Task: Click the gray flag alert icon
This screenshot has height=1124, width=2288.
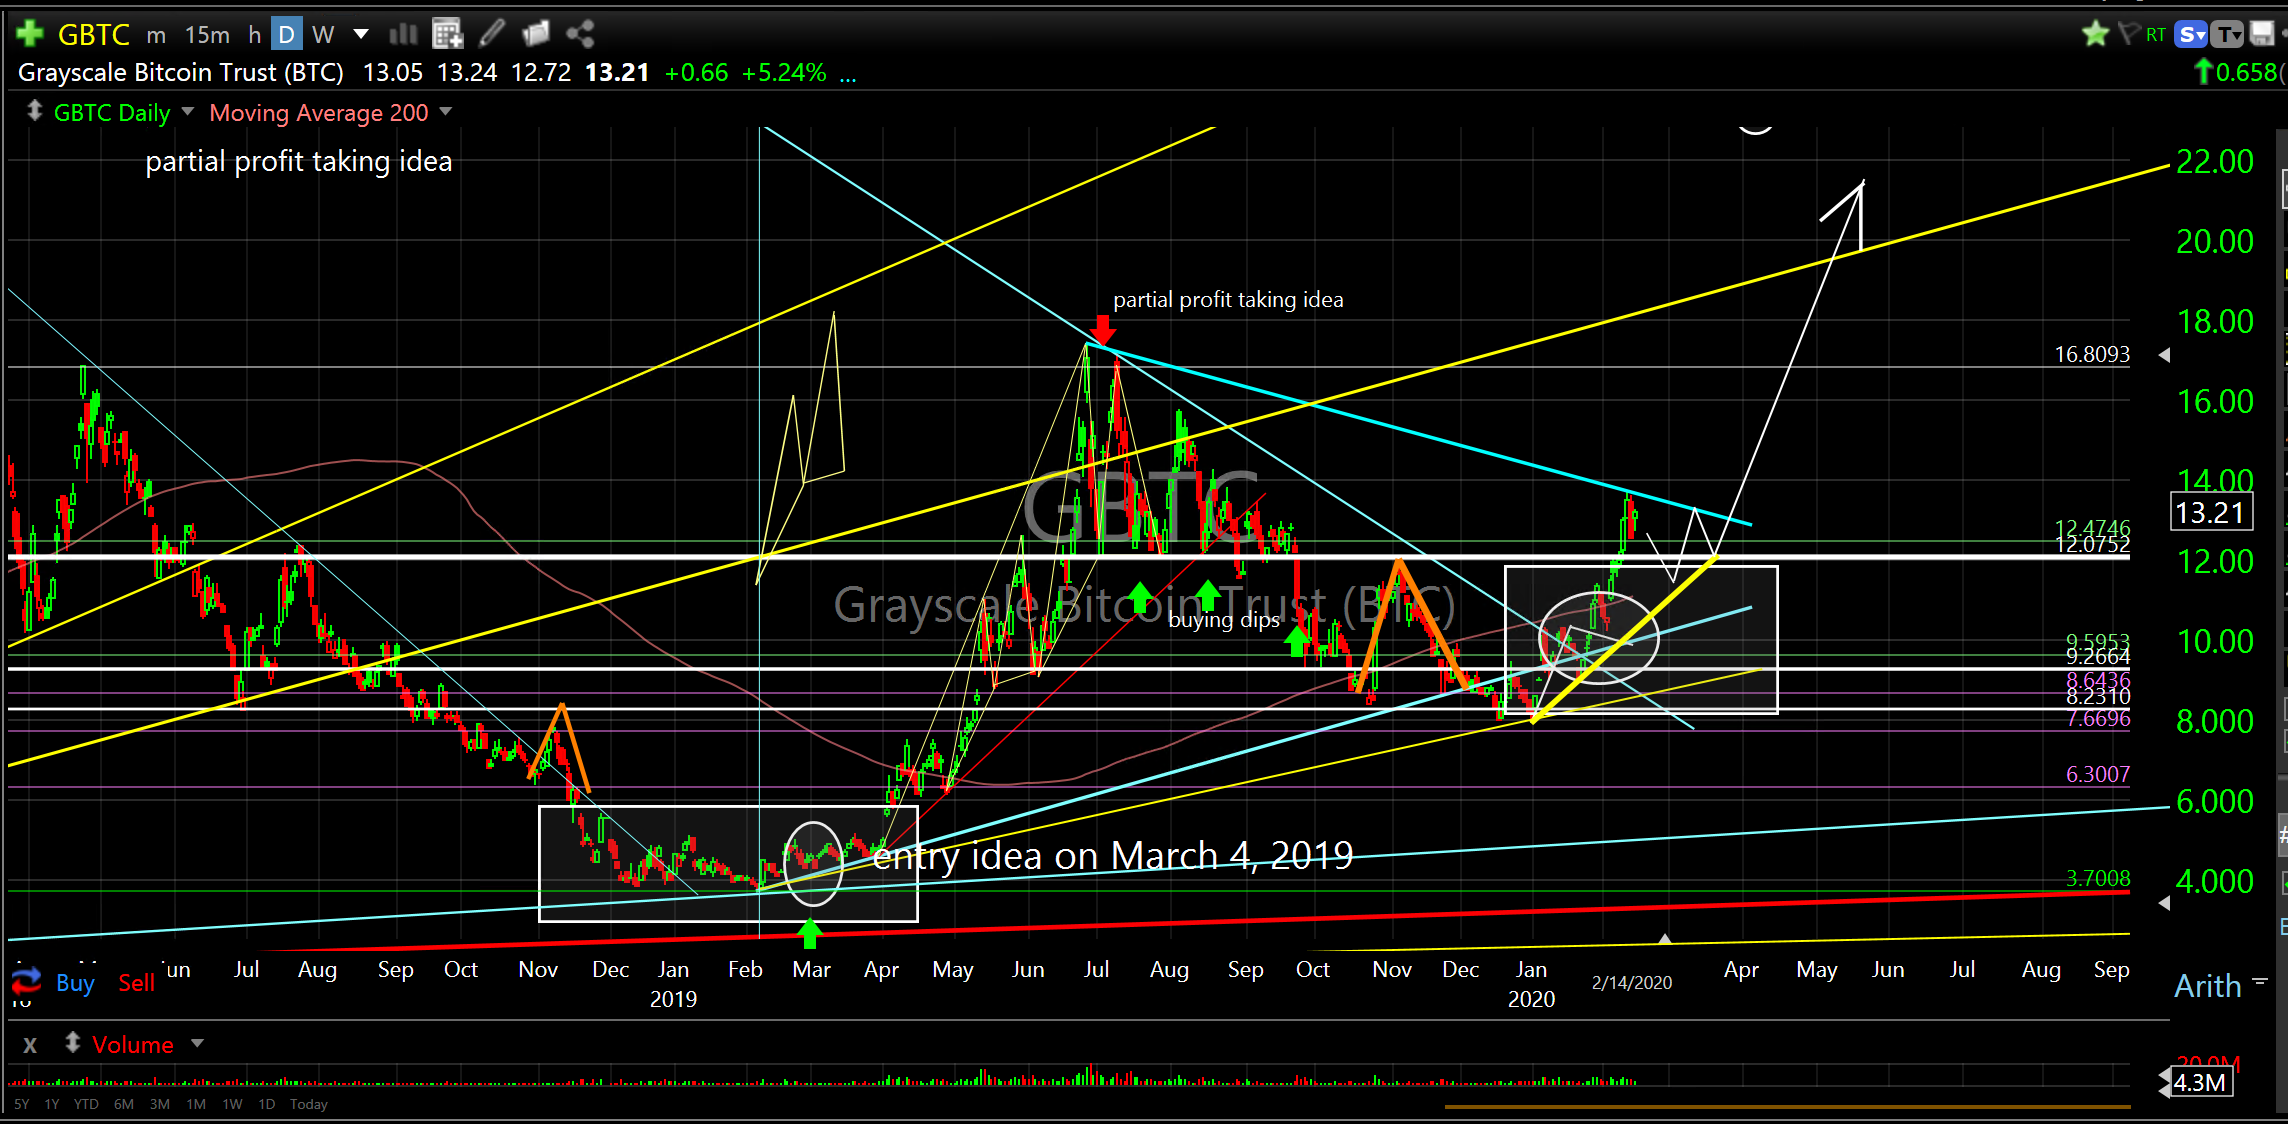Action: [2128, 34]
